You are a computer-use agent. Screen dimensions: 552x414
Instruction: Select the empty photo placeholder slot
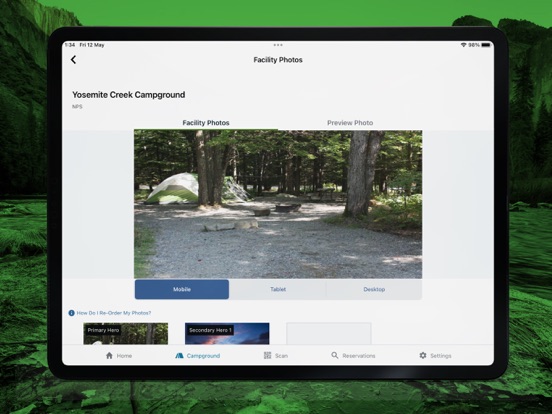(329, 333)
